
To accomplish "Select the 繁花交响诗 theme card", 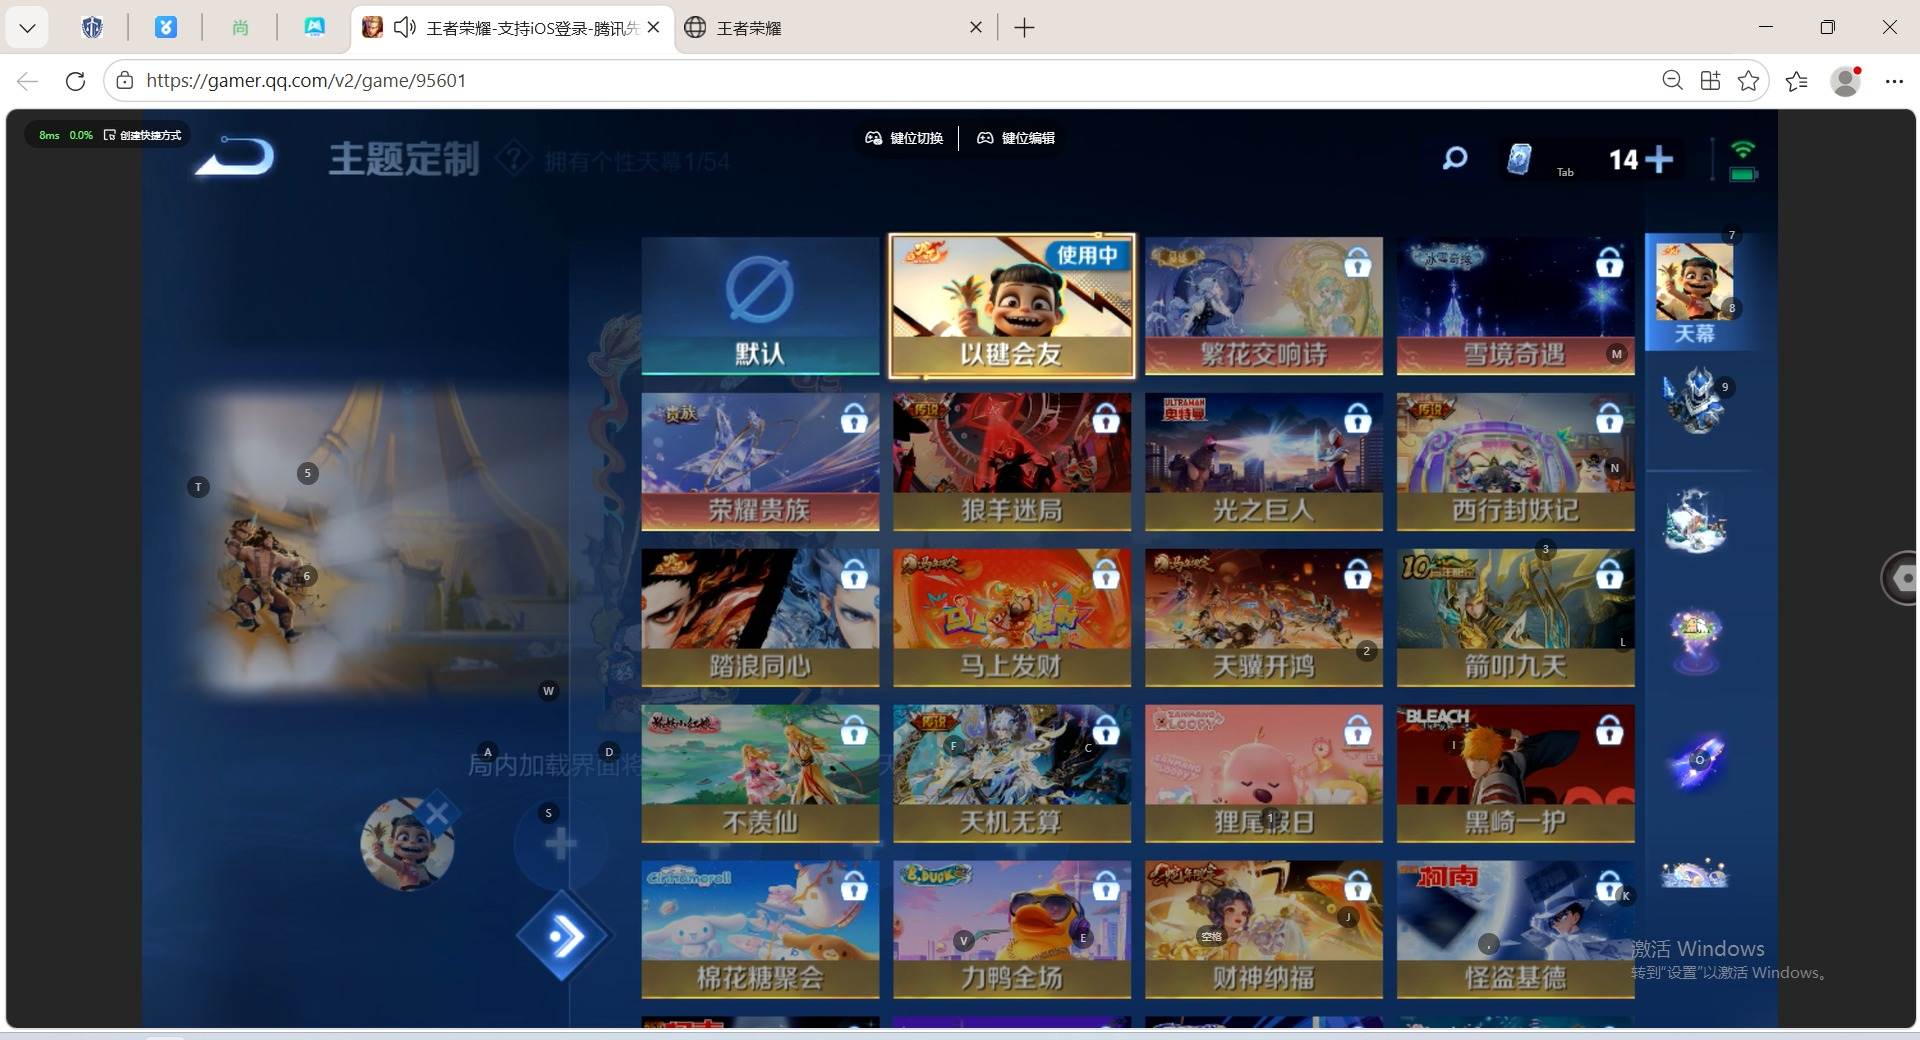I will (x=1264, y=306).
